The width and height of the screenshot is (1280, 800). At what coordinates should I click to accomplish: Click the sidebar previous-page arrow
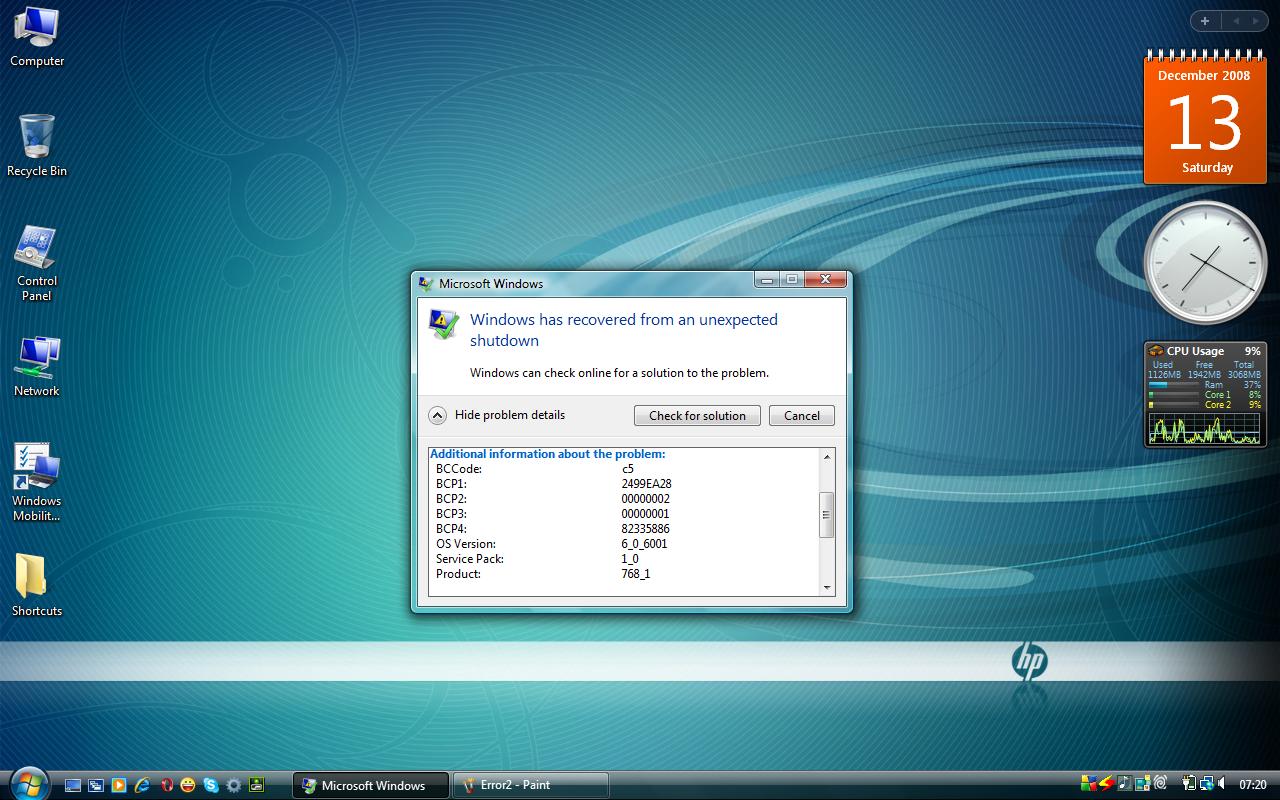tap(1235, 21)
